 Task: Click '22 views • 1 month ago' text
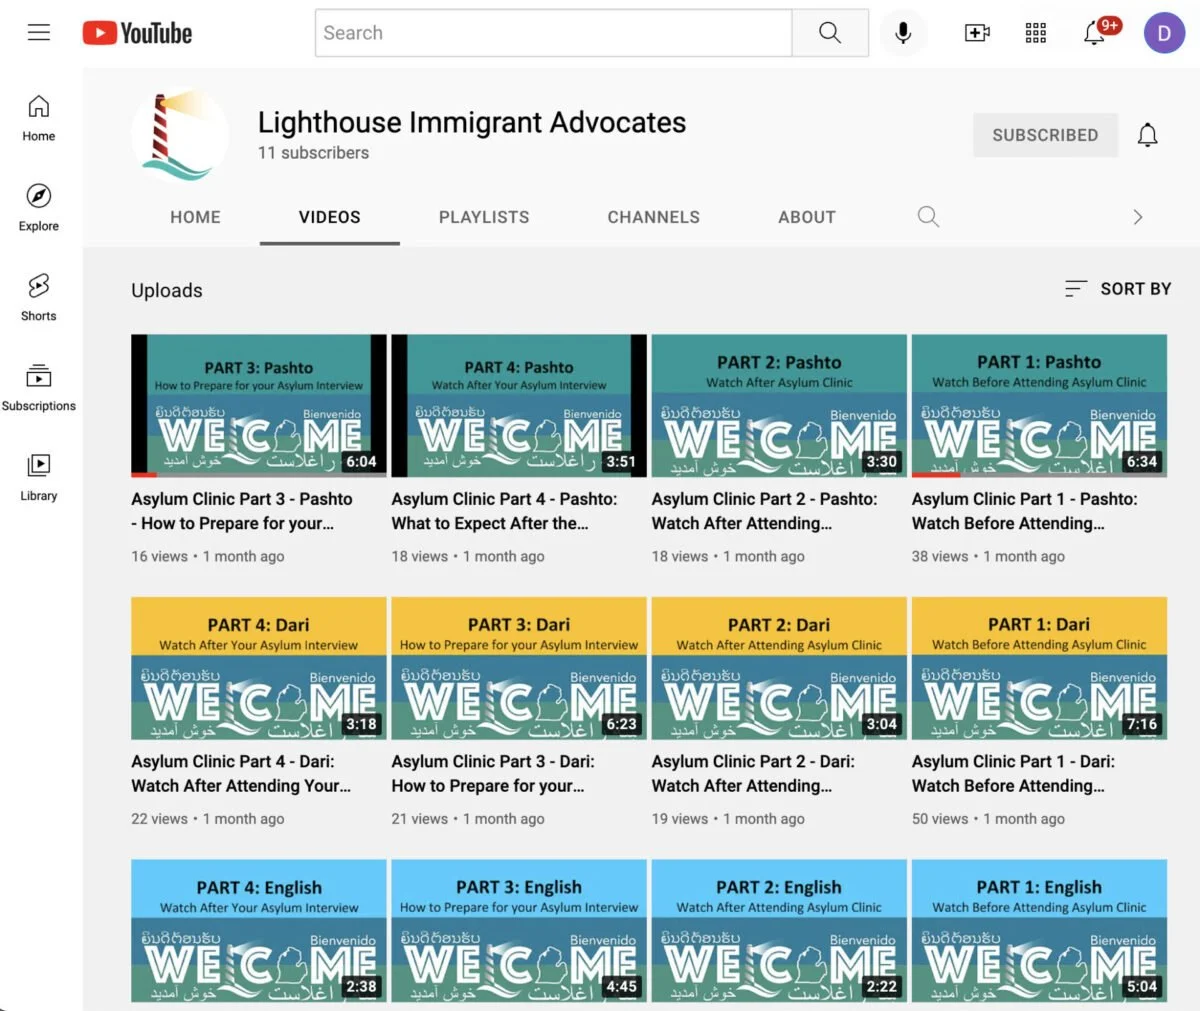coord(208,818)
